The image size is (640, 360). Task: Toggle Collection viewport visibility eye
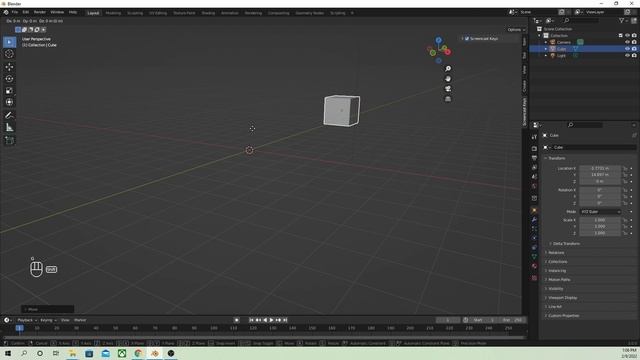(627, 36)
